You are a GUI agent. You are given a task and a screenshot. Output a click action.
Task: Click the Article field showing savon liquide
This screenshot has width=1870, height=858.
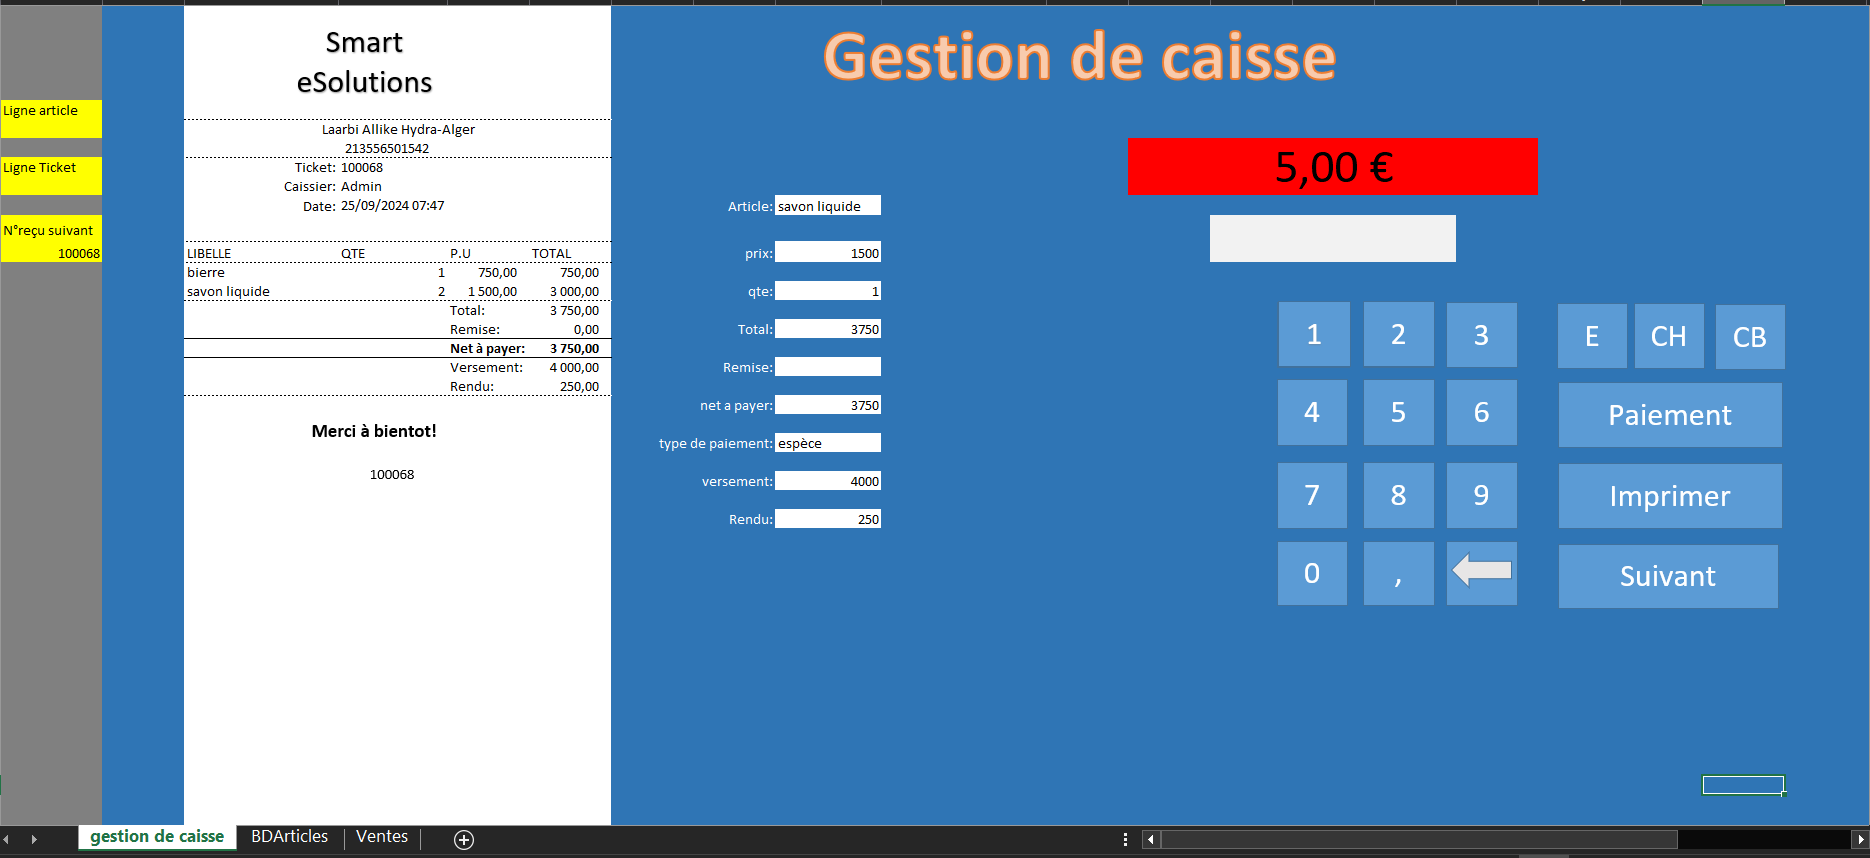pyautogui.click(x=828, y=206)
